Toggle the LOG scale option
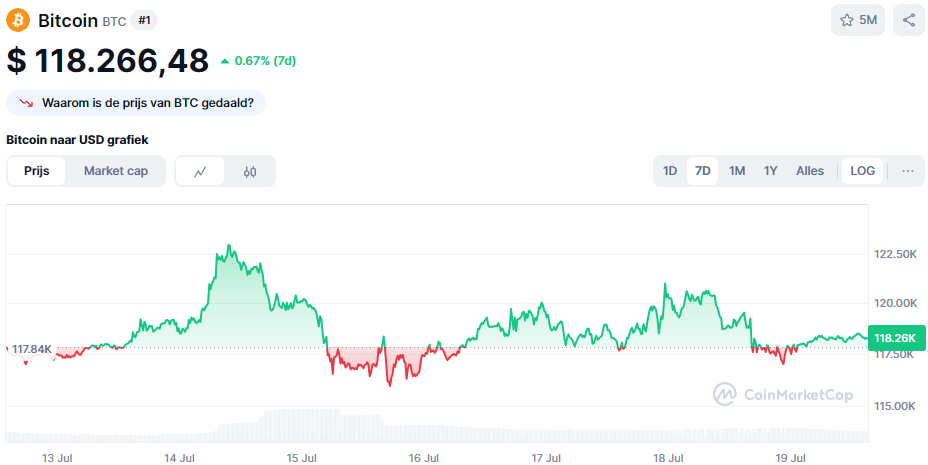928x465 pixels. click(x=862, y=171)
